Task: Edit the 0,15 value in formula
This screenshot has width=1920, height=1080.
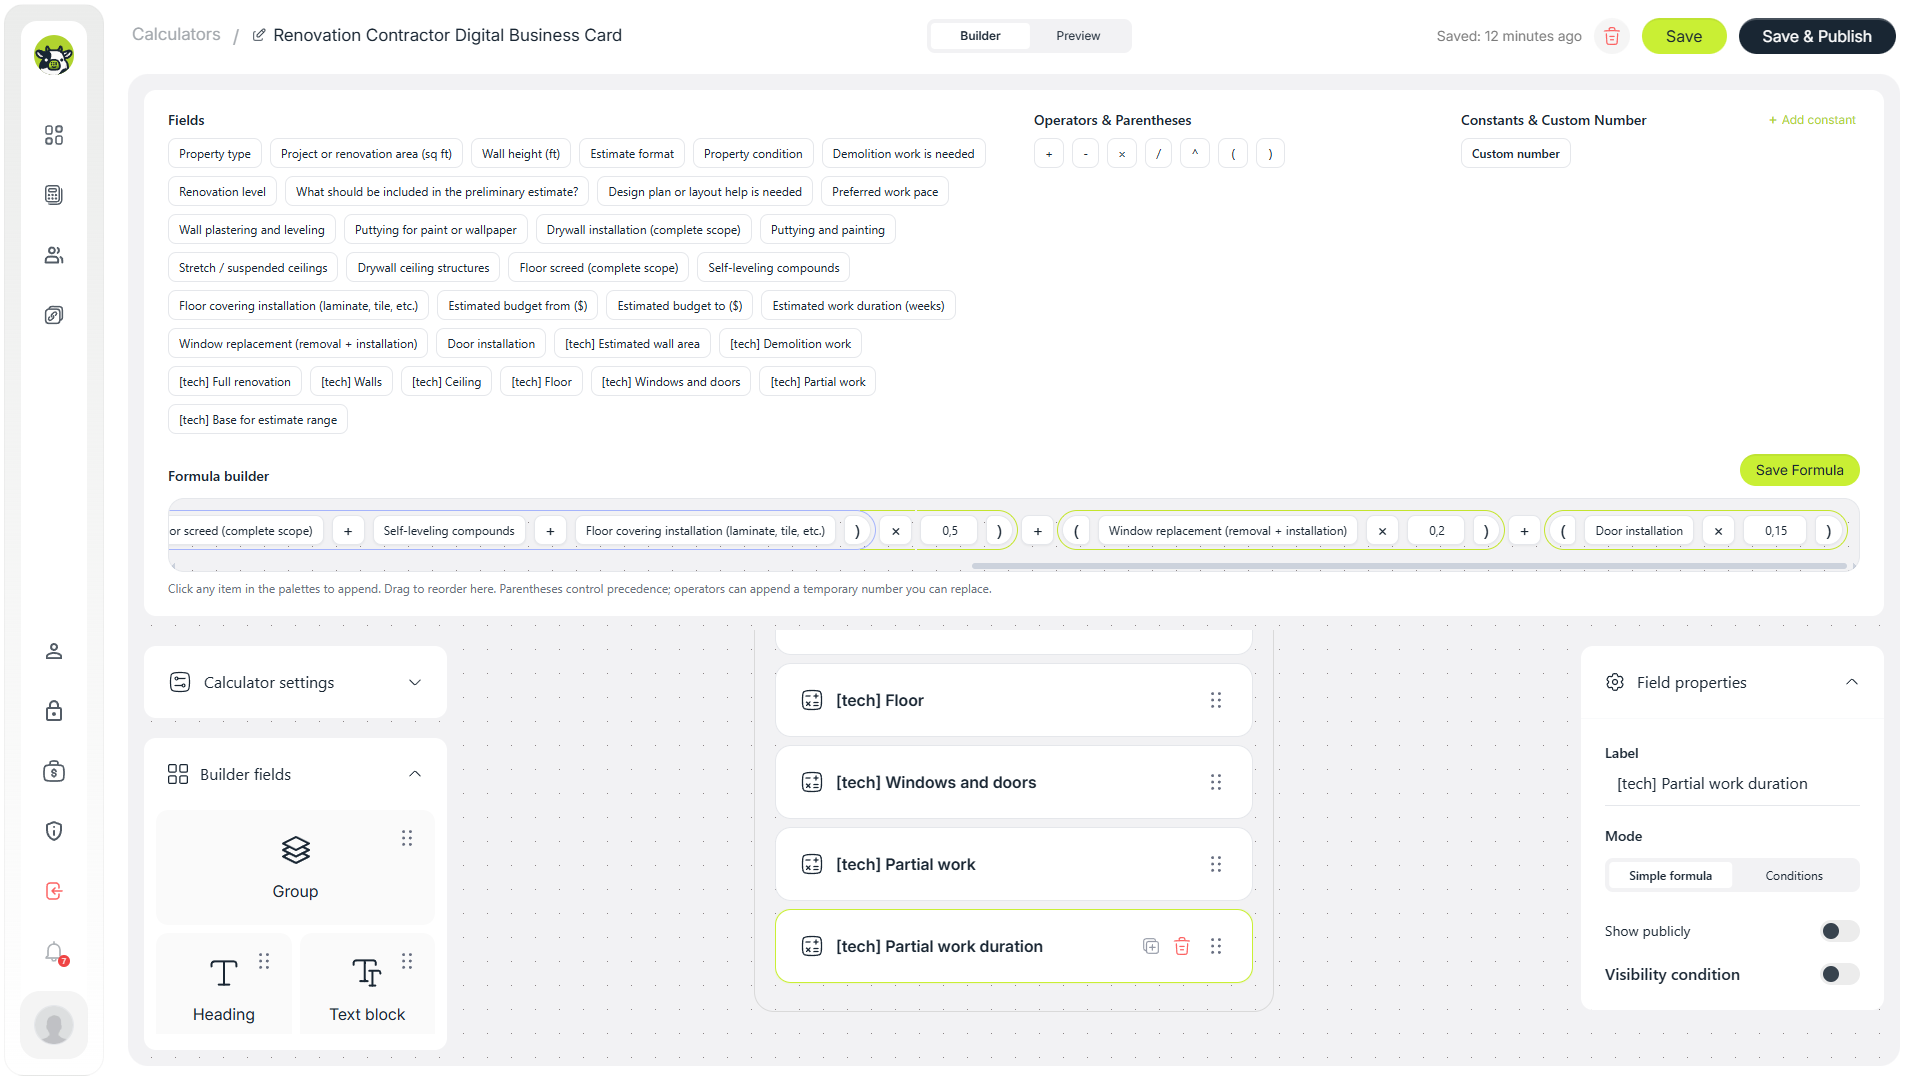Action: pos(1776,531)
